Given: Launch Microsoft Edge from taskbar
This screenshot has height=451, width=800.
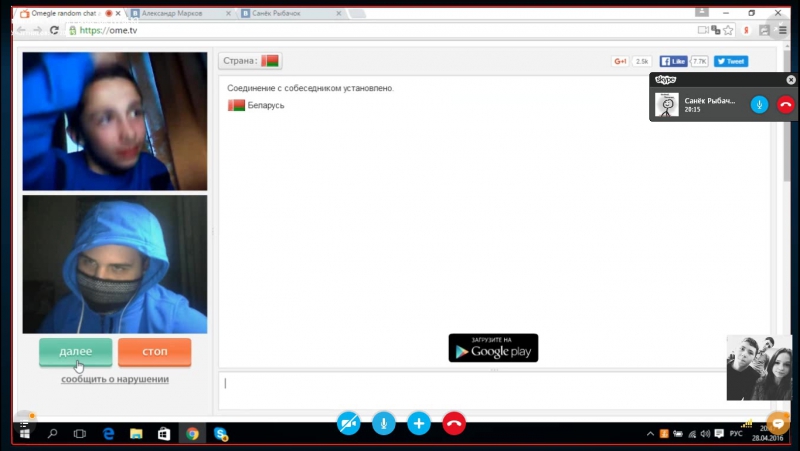Looking at the screenshot, I should (108, 434).
